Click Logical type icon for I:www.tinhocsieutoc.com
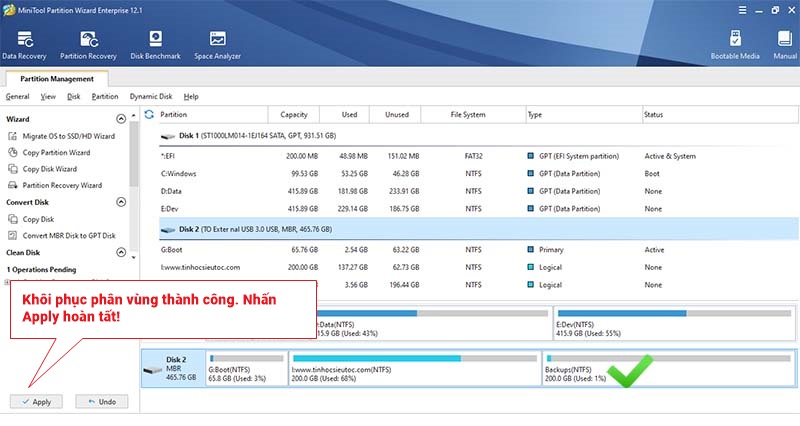 pos(531,267)
